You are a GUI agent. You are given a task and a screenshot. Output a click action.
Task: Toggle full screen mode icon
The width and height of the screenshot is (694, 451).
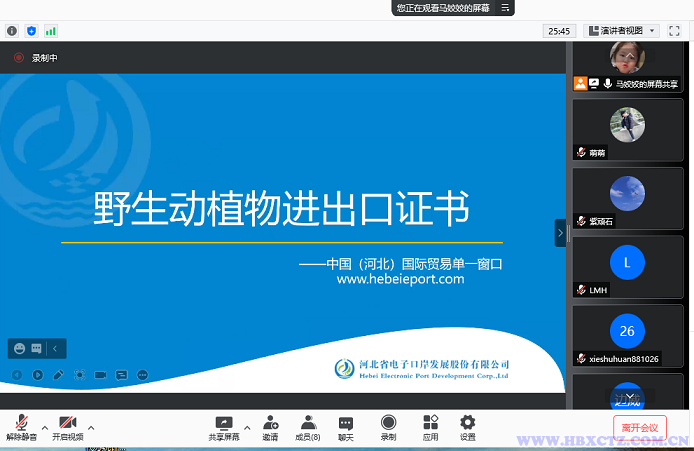point(675,31)
